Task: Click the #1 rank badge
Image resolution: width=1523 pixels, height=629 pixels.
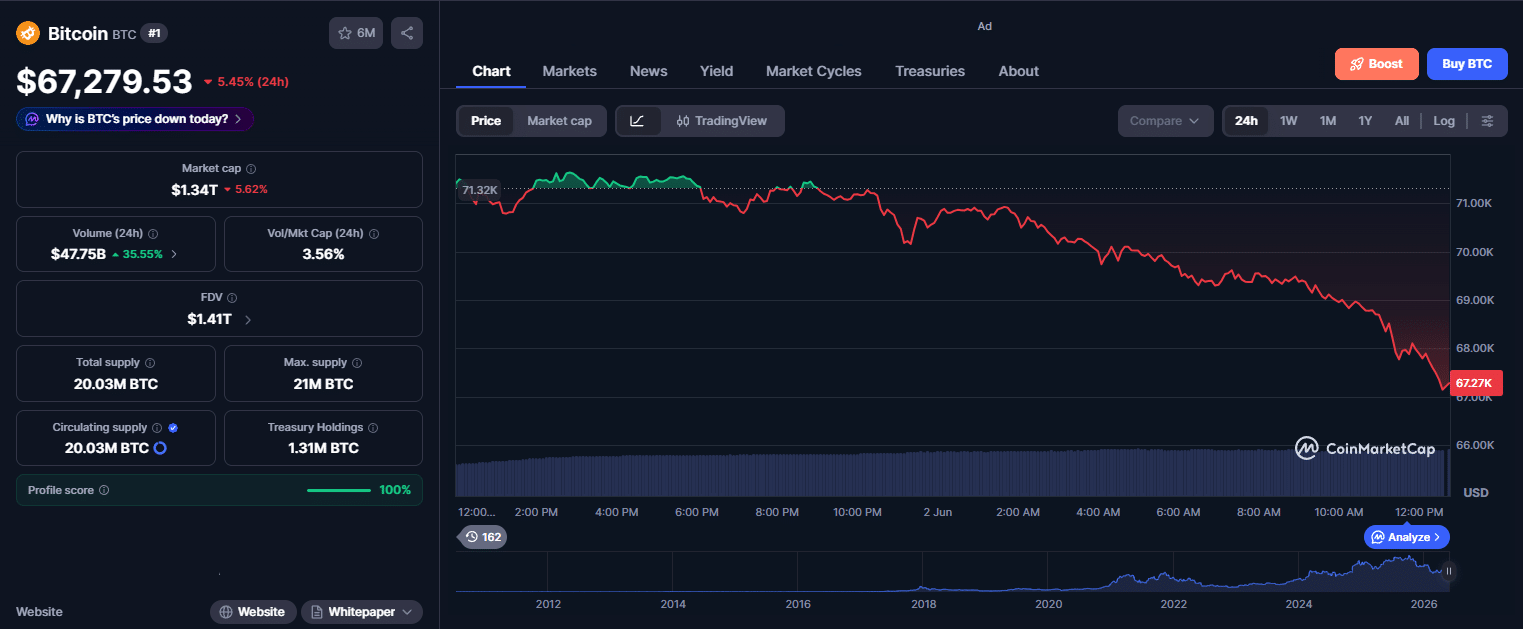Action: (x=154, y=33)
